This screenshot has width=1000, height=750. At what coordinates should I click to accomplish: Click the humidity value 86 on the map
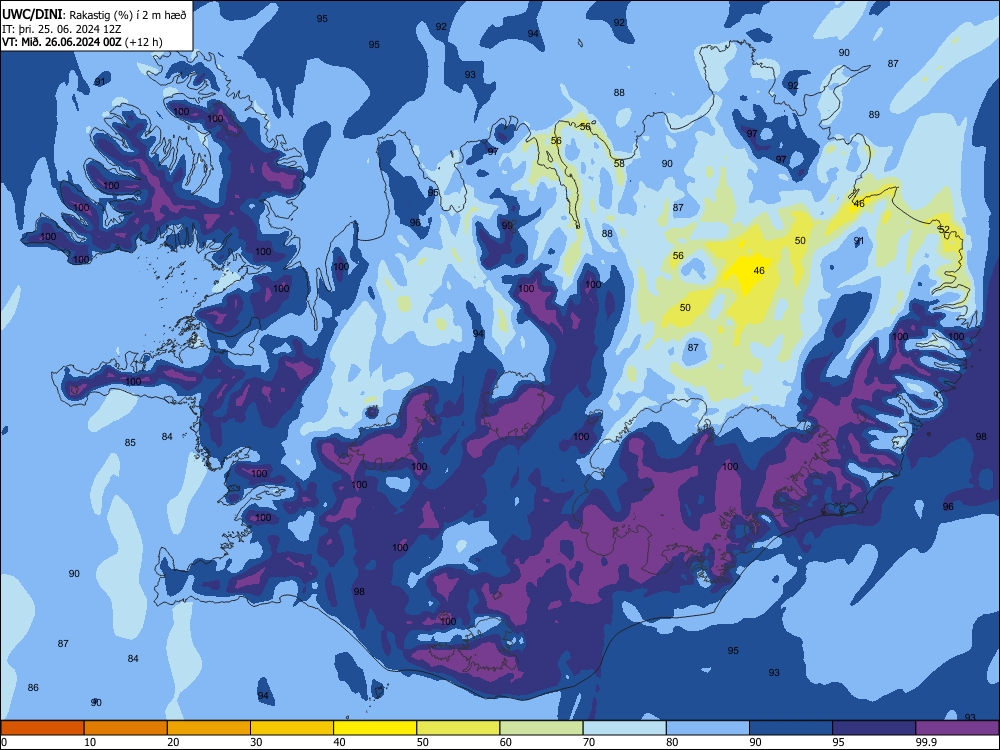click(x=33, y=688)
